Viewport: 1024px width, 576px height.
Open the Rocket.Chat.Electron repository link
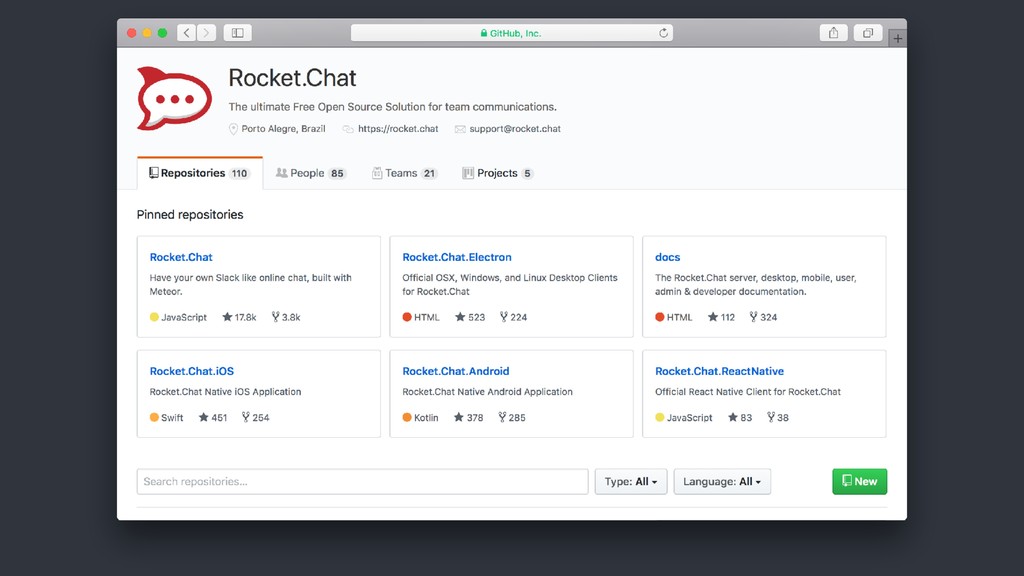[x=457, y=257]
